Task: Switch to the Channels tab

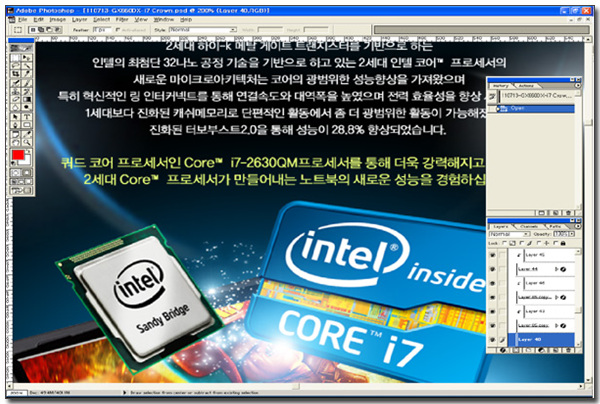Action: (x=529, y=226)
